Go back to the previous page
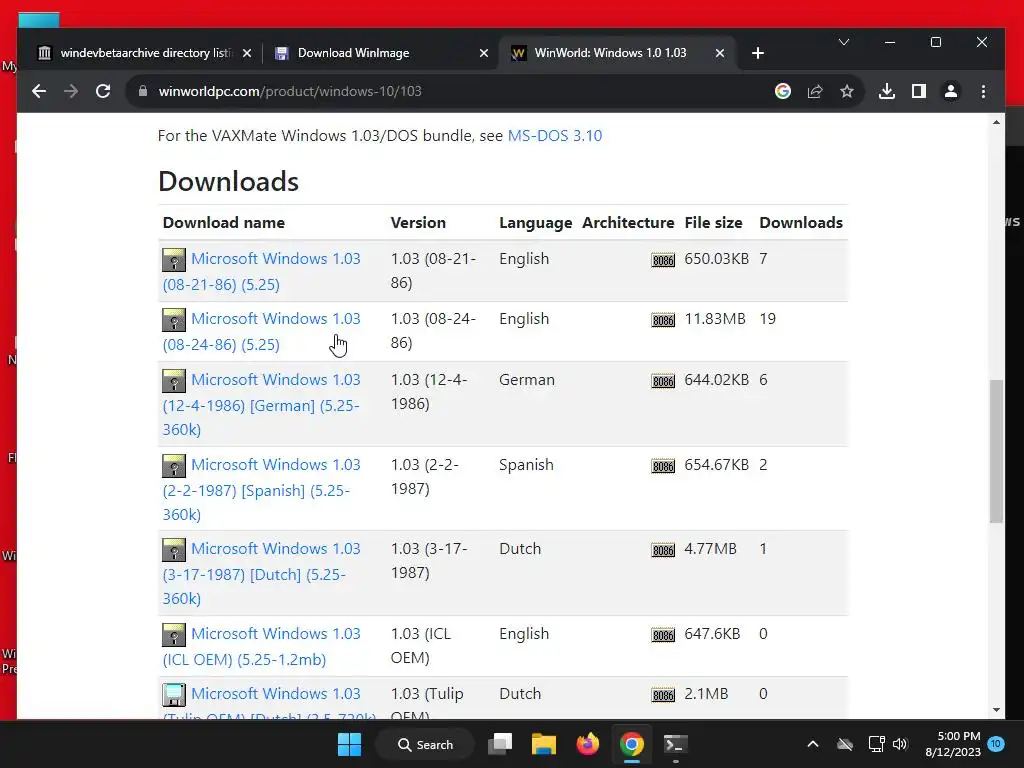Screen dimensions: 1024x768 coord(39,91)
